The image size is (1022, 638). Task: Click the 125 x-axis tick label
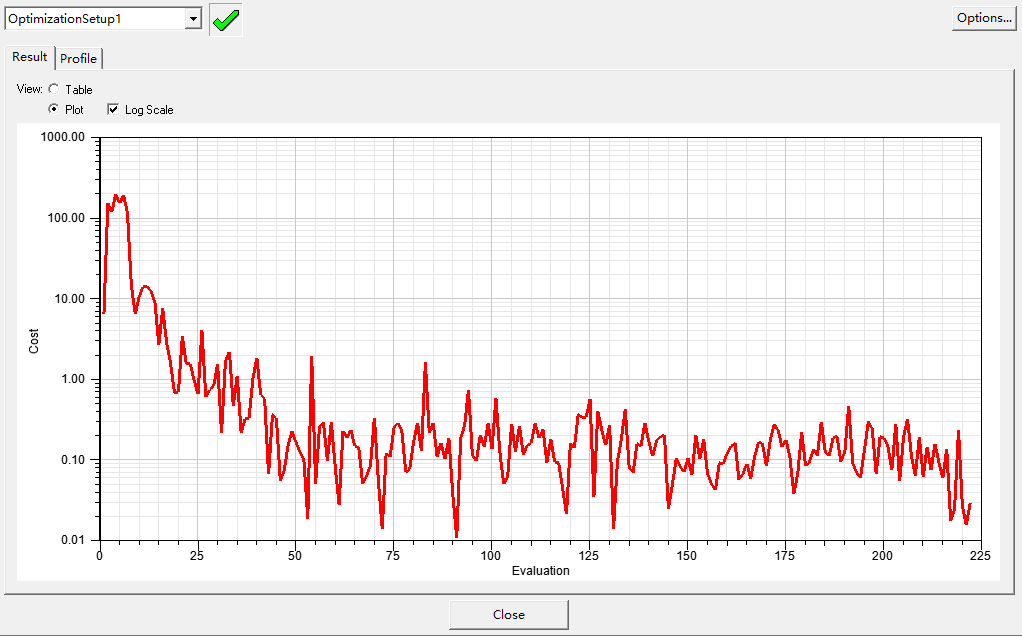tap(589, 556)
